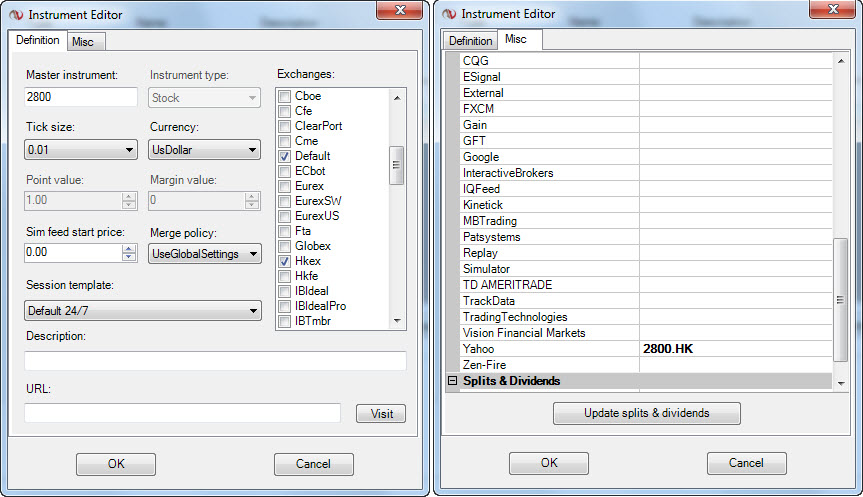This screenshot has width=863, height=497.
Task: Click the Margin value spinner arrows
Action: [x=252, y=200]
